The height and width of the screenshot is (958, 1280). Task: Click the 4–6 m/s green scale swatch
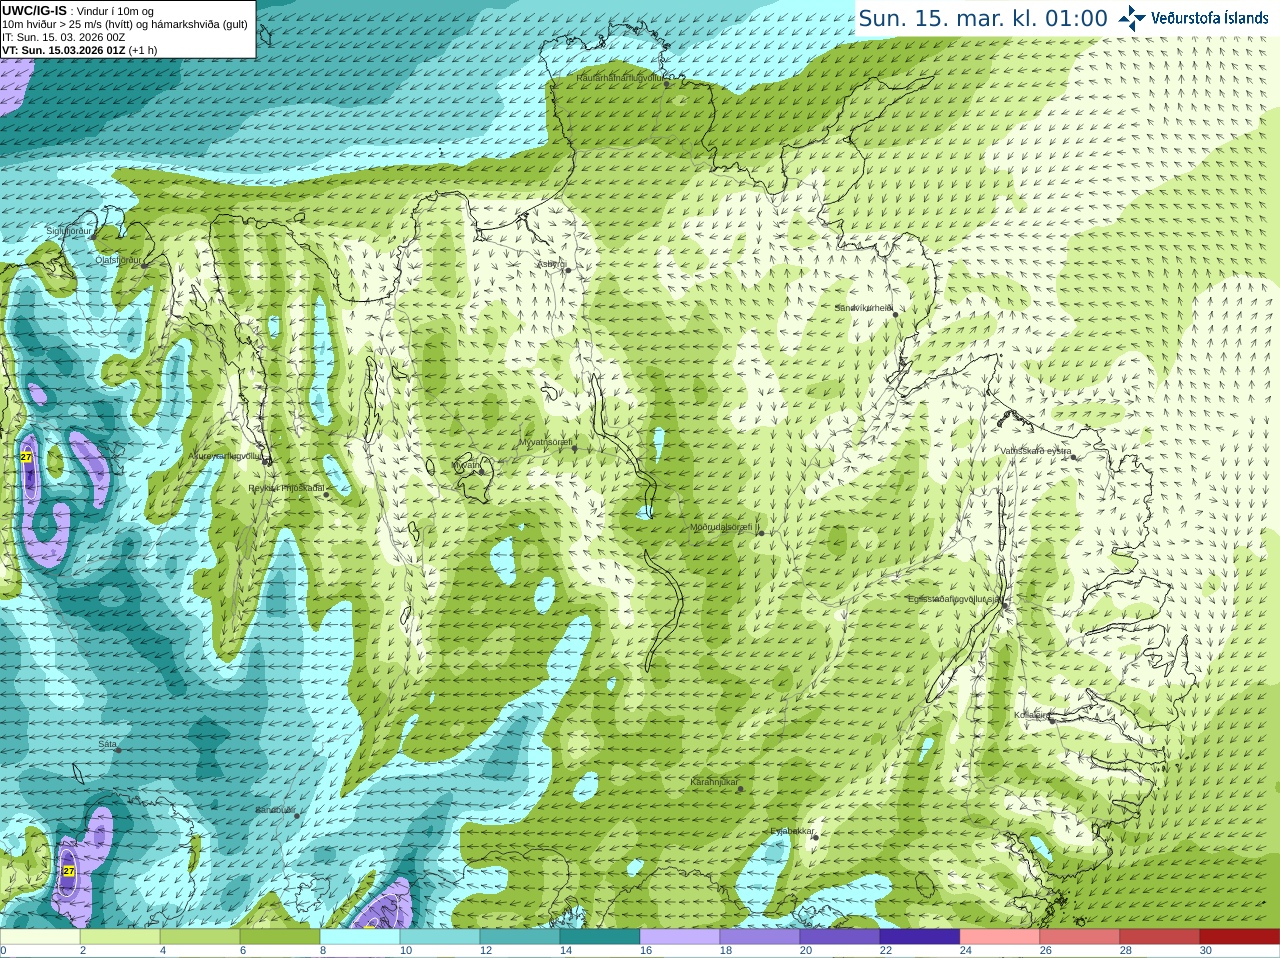click(x=200, y=937)
